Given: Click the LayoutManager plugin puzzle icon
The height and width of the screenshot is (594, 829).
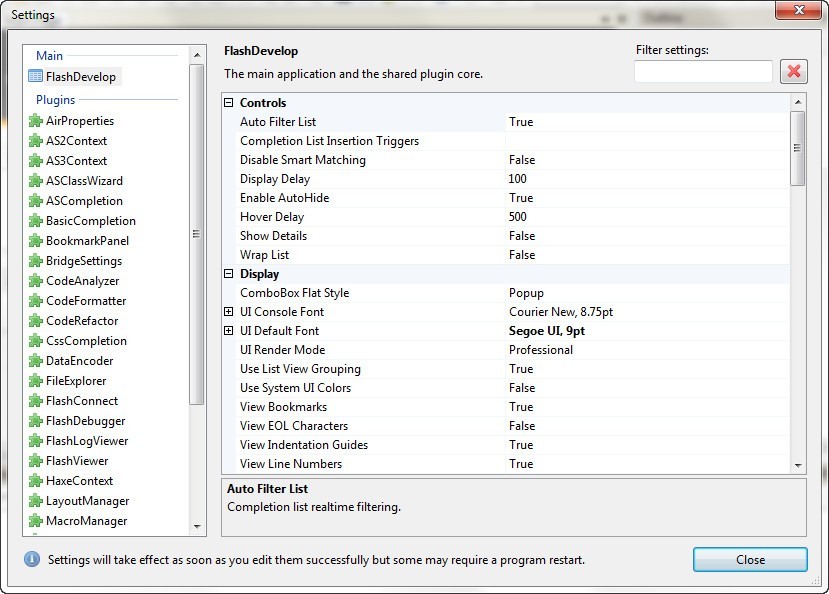Looking at the screenshot, I should pos(35,501).
